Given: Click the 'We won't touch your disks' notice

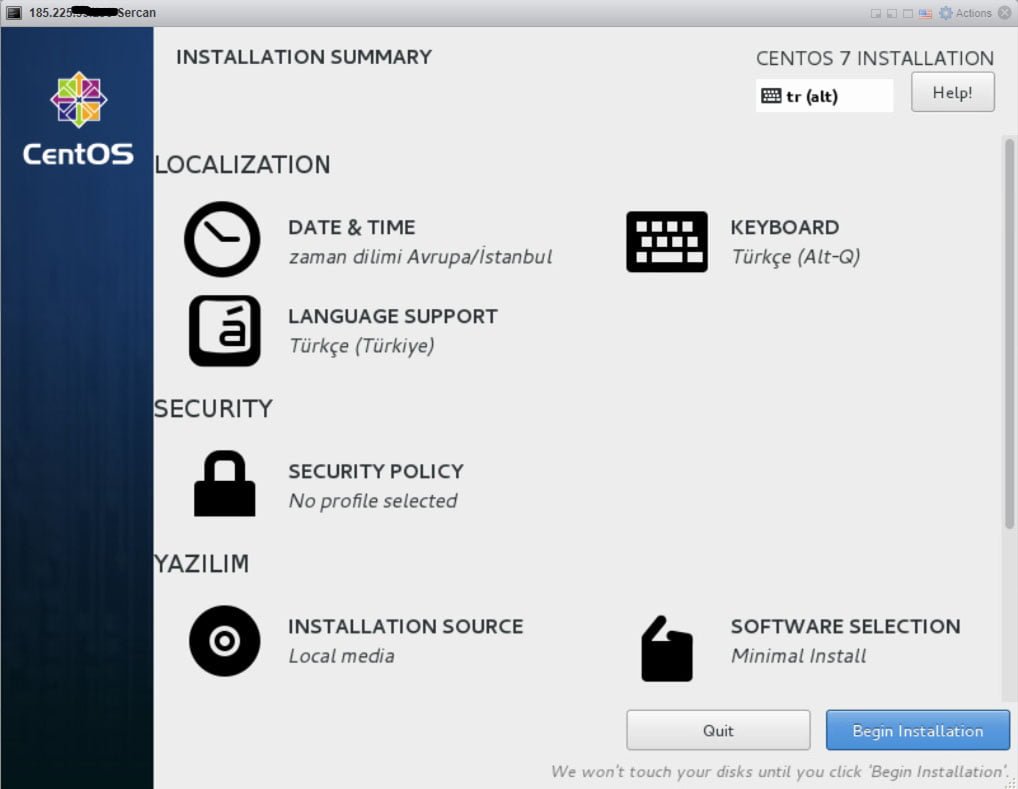Looking at the screenshot, I should (x=780, y=771).
